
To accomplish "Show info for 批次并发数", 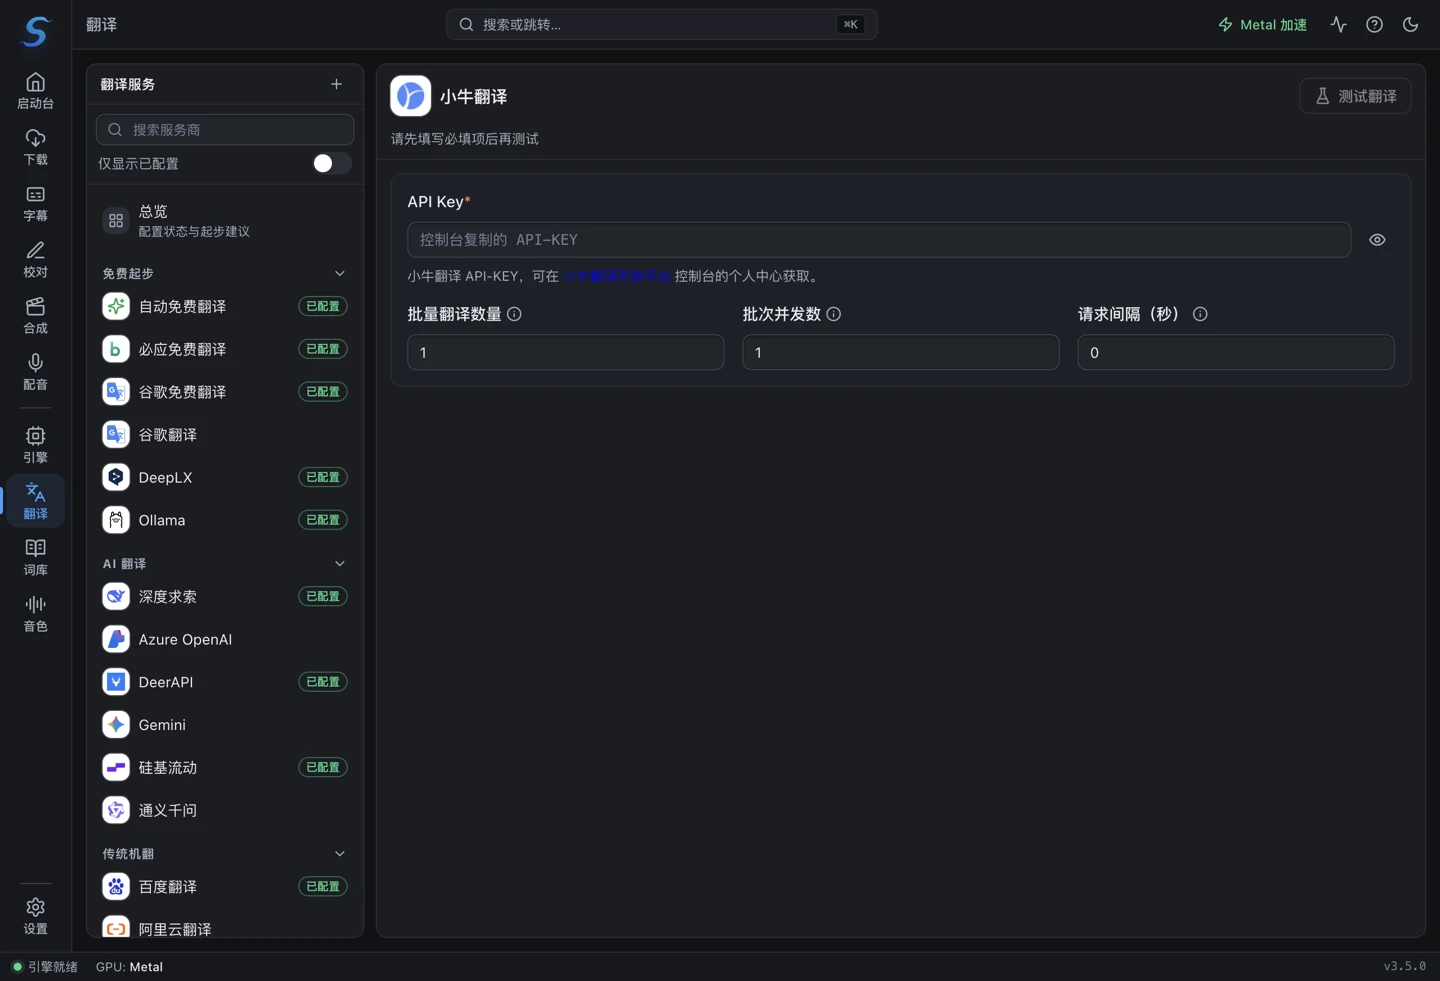I will pos(833,314).
